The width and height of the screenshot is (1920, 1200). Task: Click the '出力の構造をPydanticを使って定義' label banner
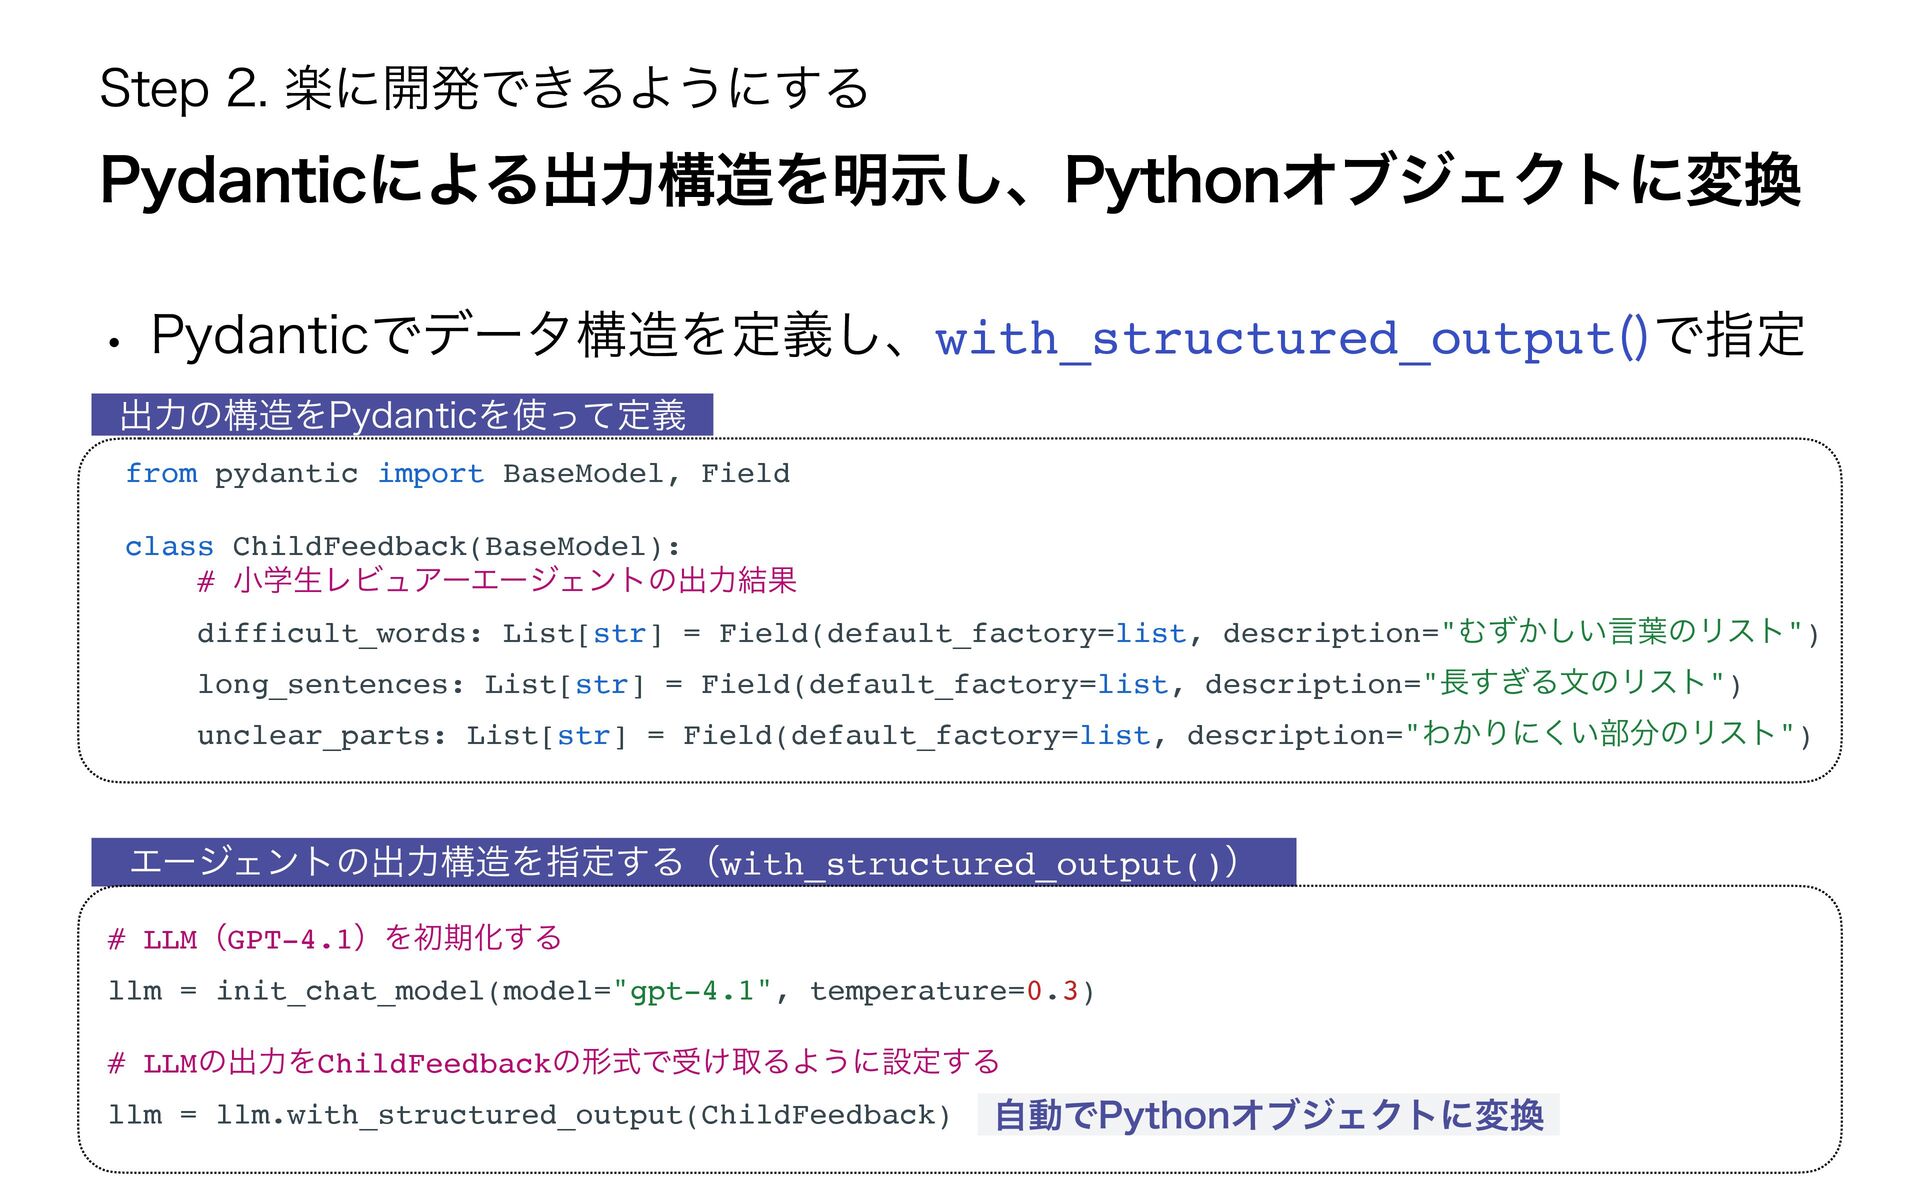tap(402, 415)
